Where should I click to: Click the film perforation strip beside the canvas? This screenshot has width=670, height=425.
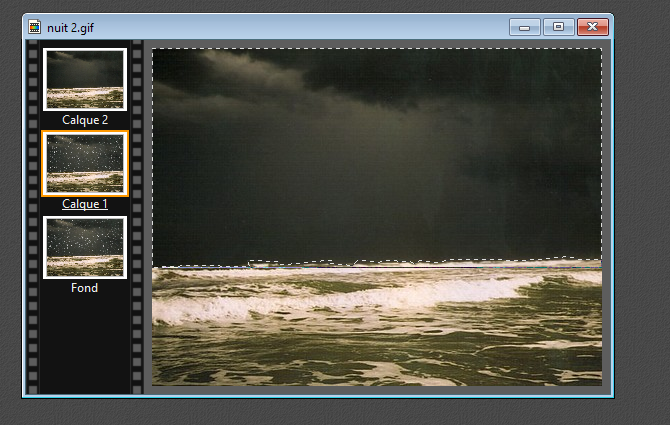138,220
